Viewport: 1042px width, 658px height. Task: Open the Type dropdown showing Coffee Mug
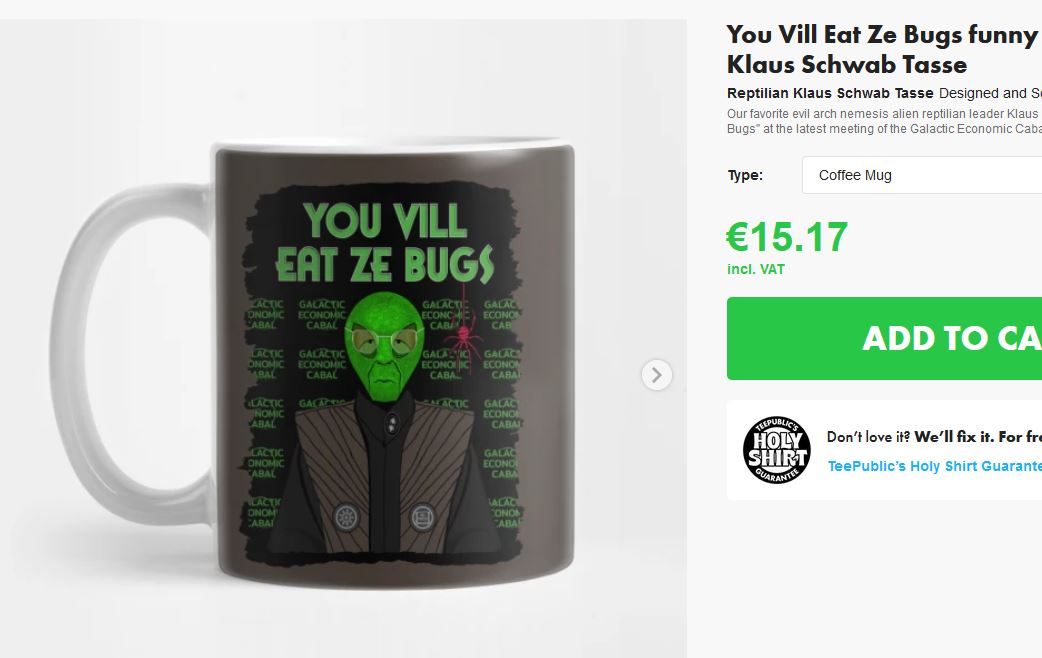(922, 175)
